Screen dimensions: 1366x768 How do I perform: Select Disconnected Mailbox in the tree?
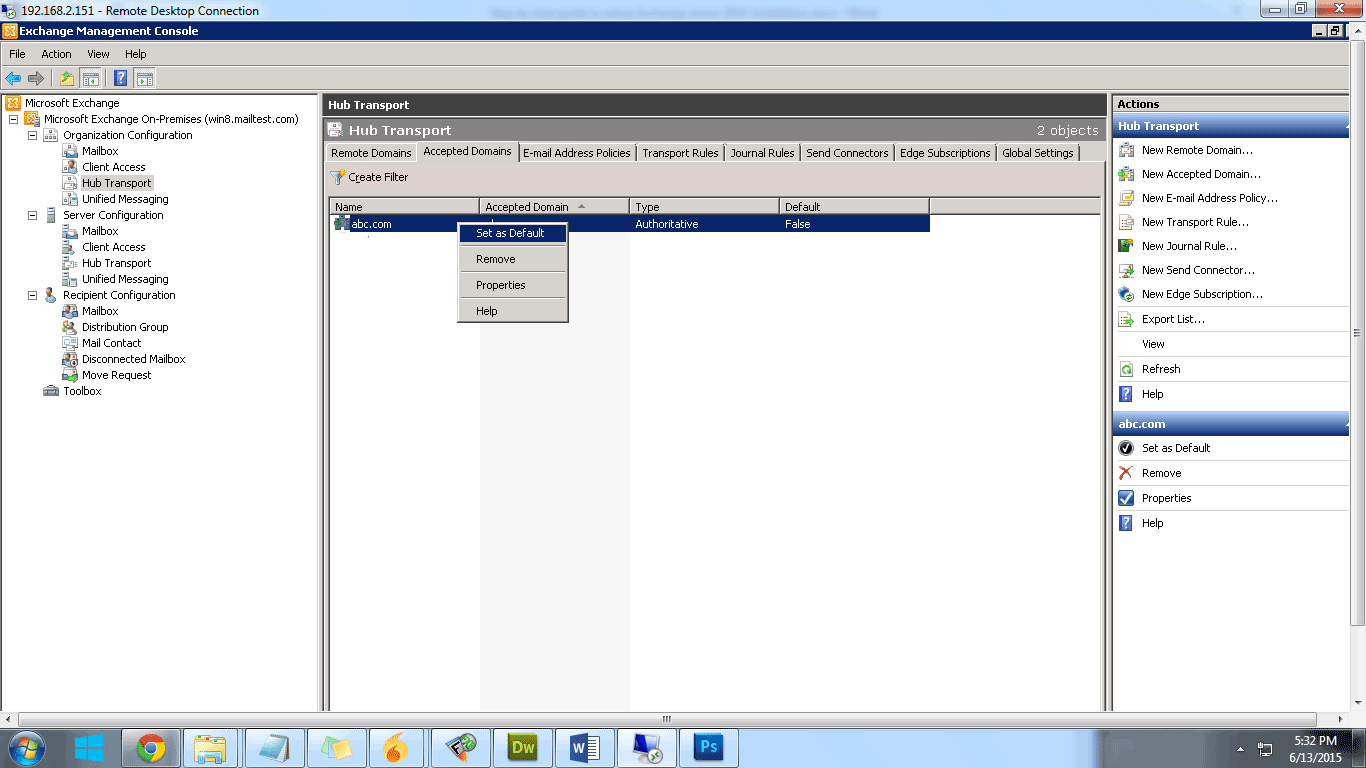133,359
